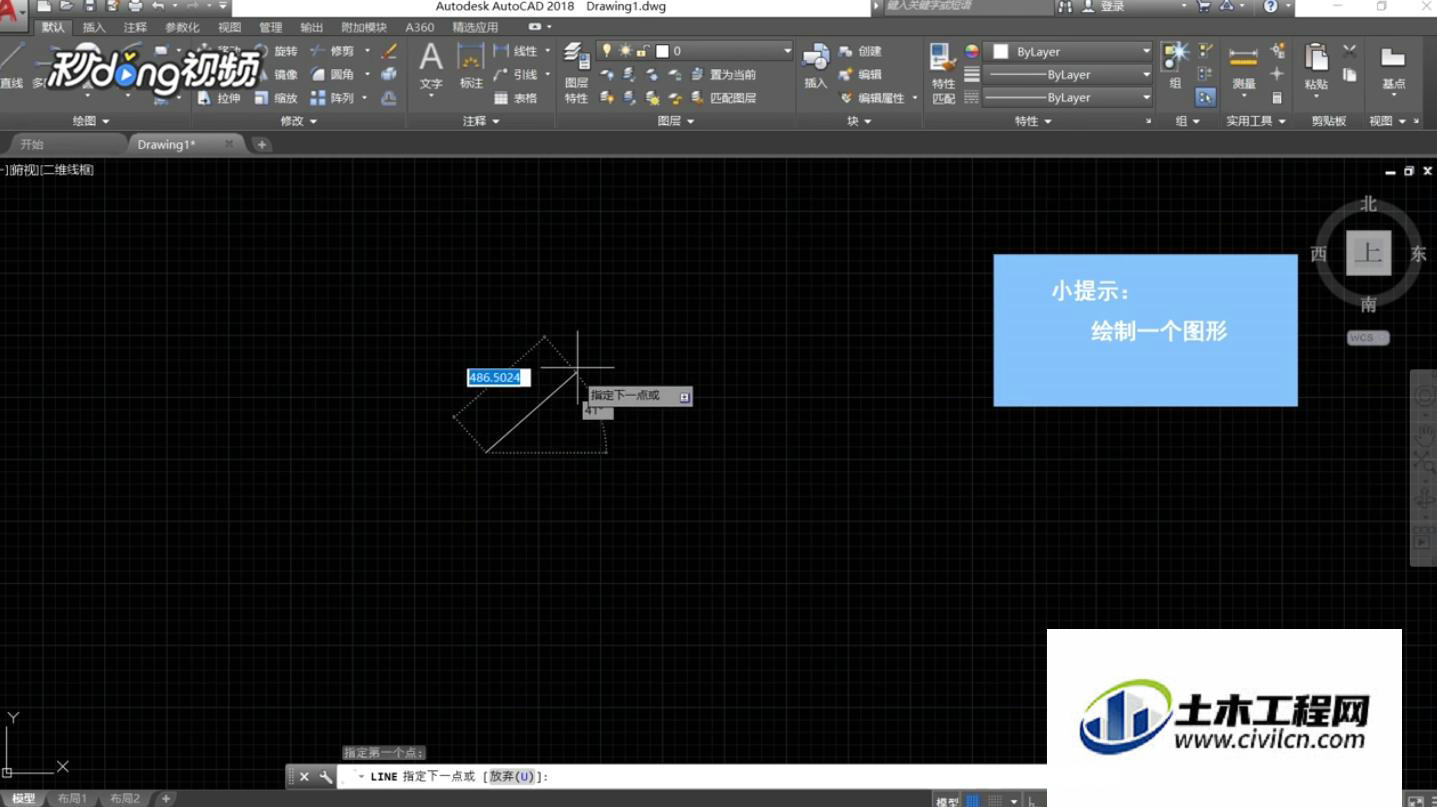
Task: Select the 直线 (Line) tool
Action: [x=11, y=68]
